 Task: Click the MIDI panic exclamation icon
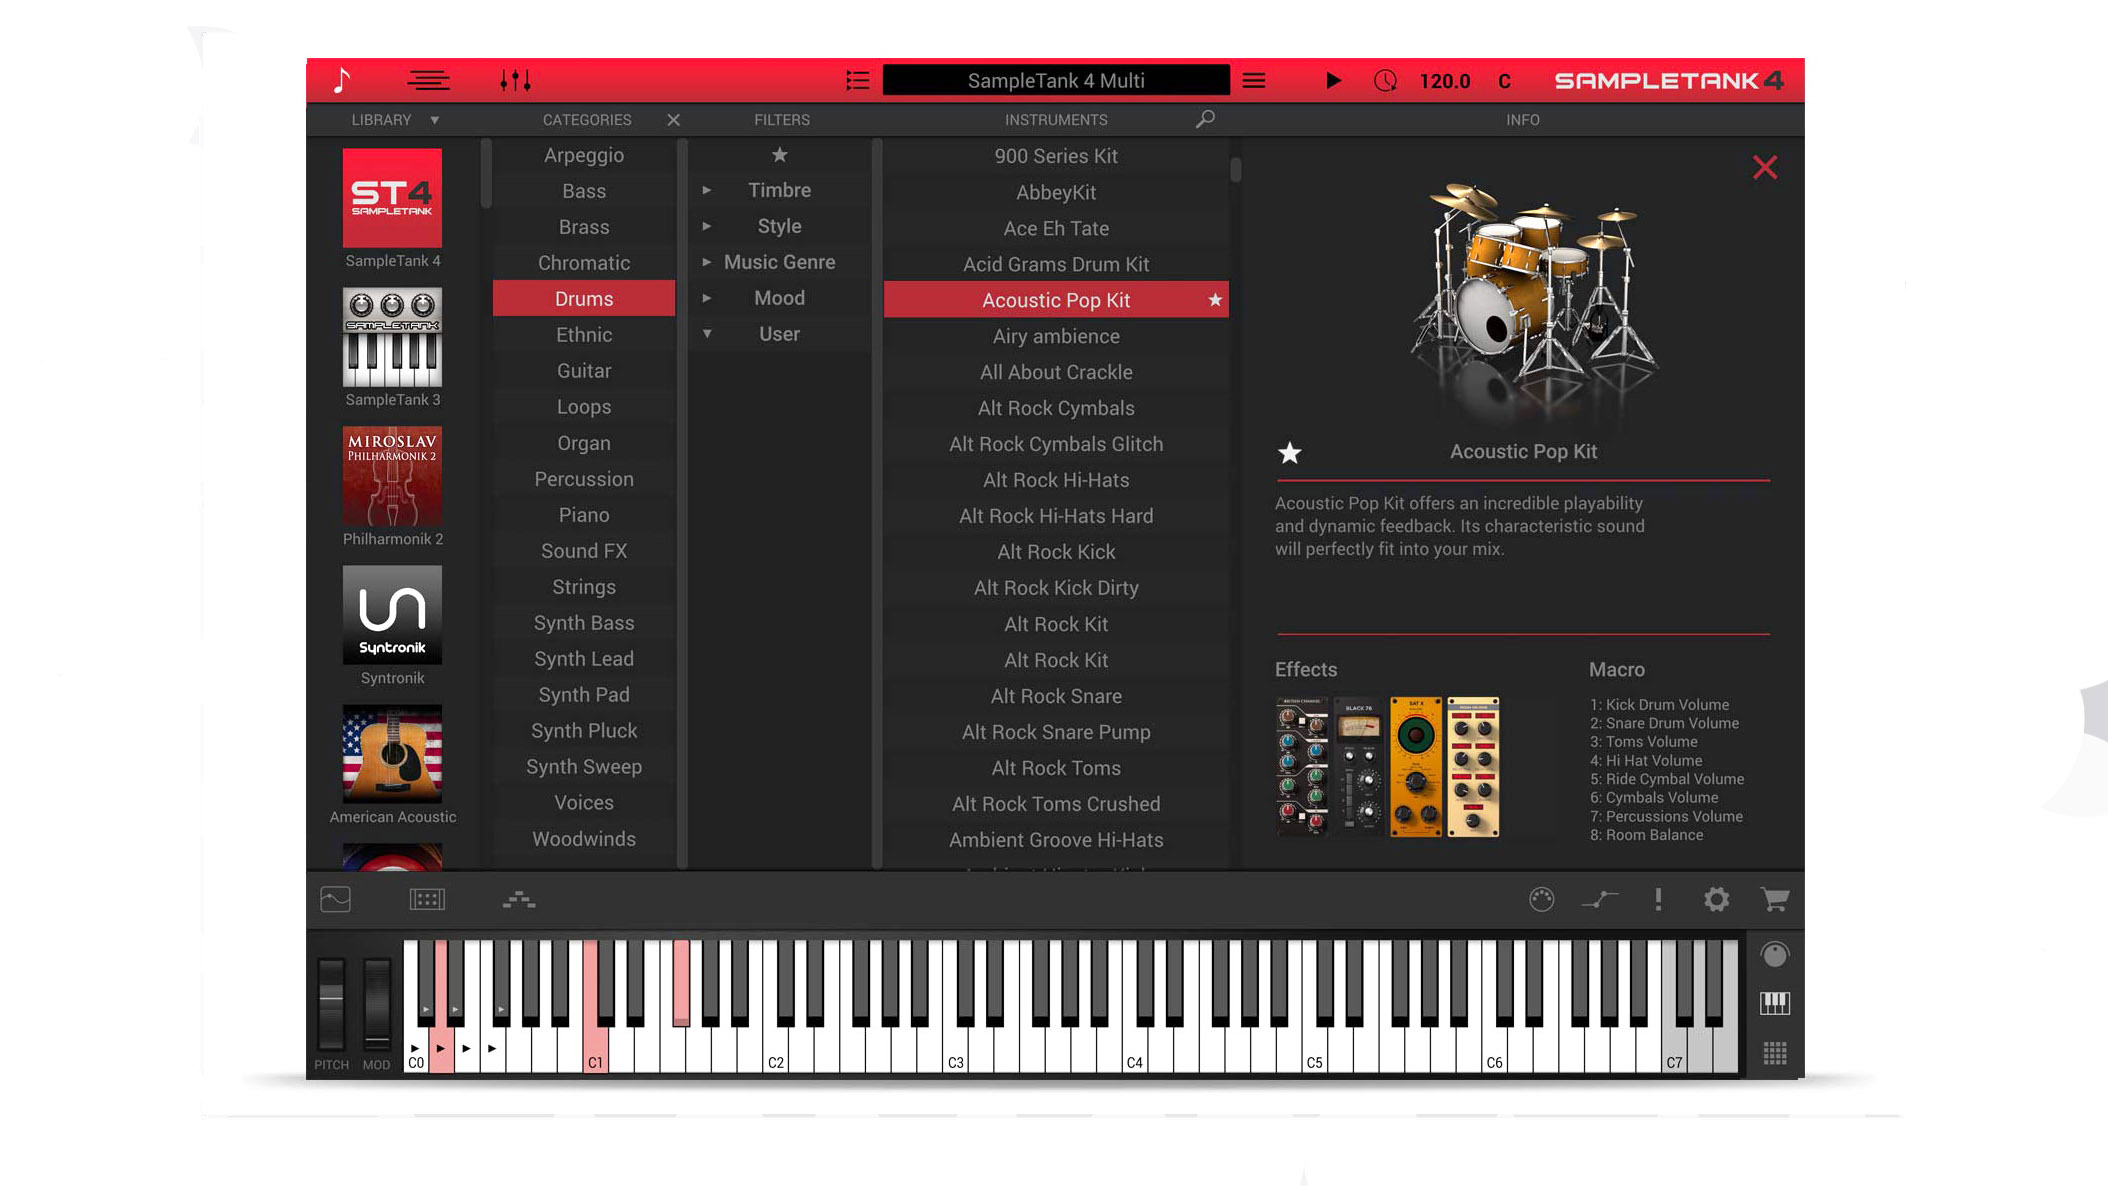coord(1658,899)
